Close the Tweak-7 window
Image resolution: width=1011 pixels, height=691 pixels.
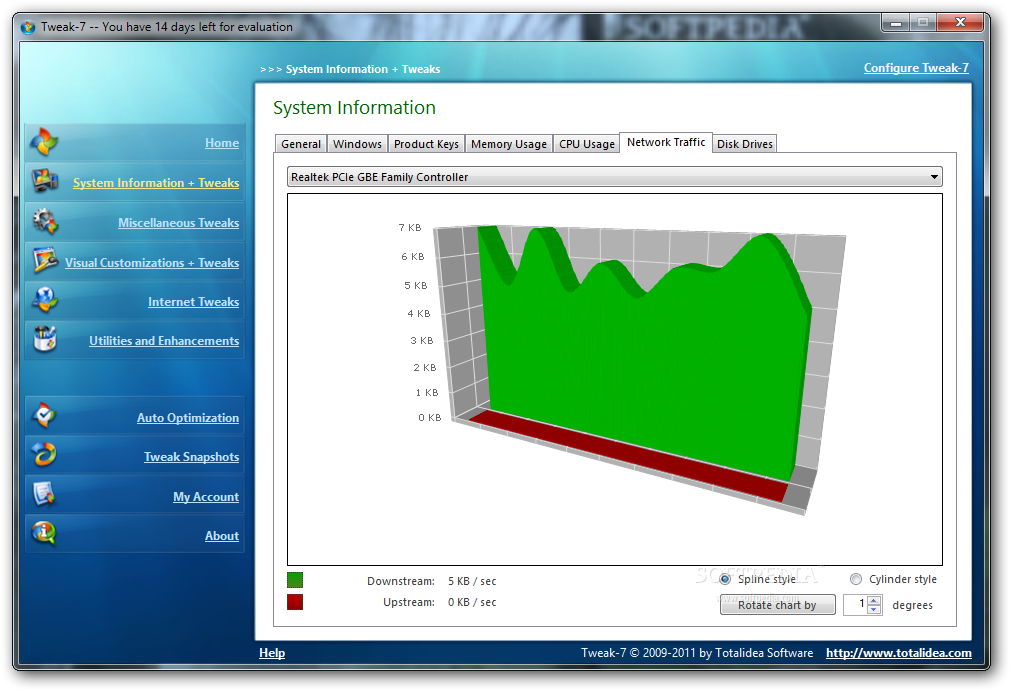[x=960, y=23]
